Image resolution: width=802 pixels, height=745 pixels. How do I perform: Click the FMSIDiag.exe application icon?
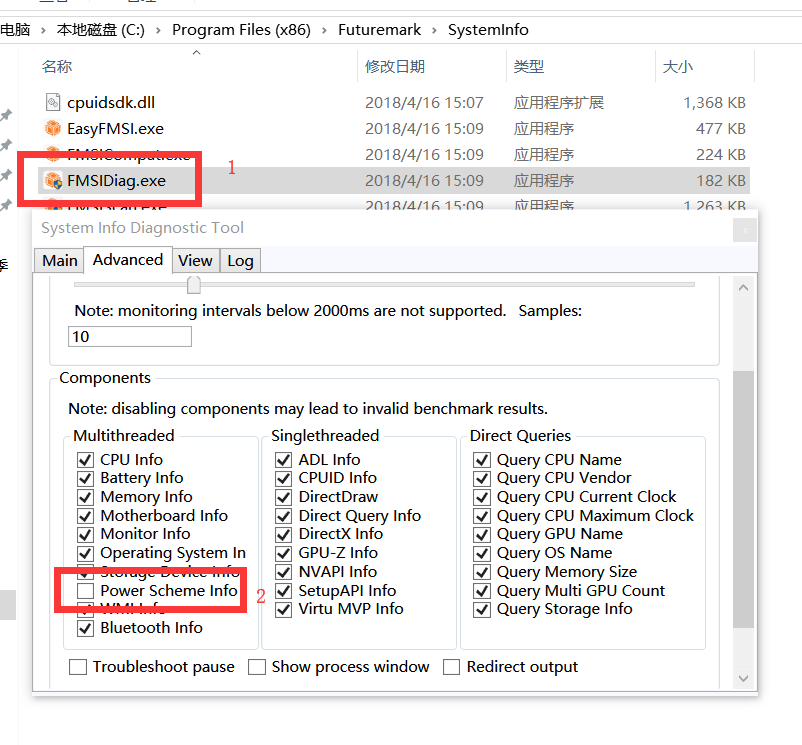point(53,181)
